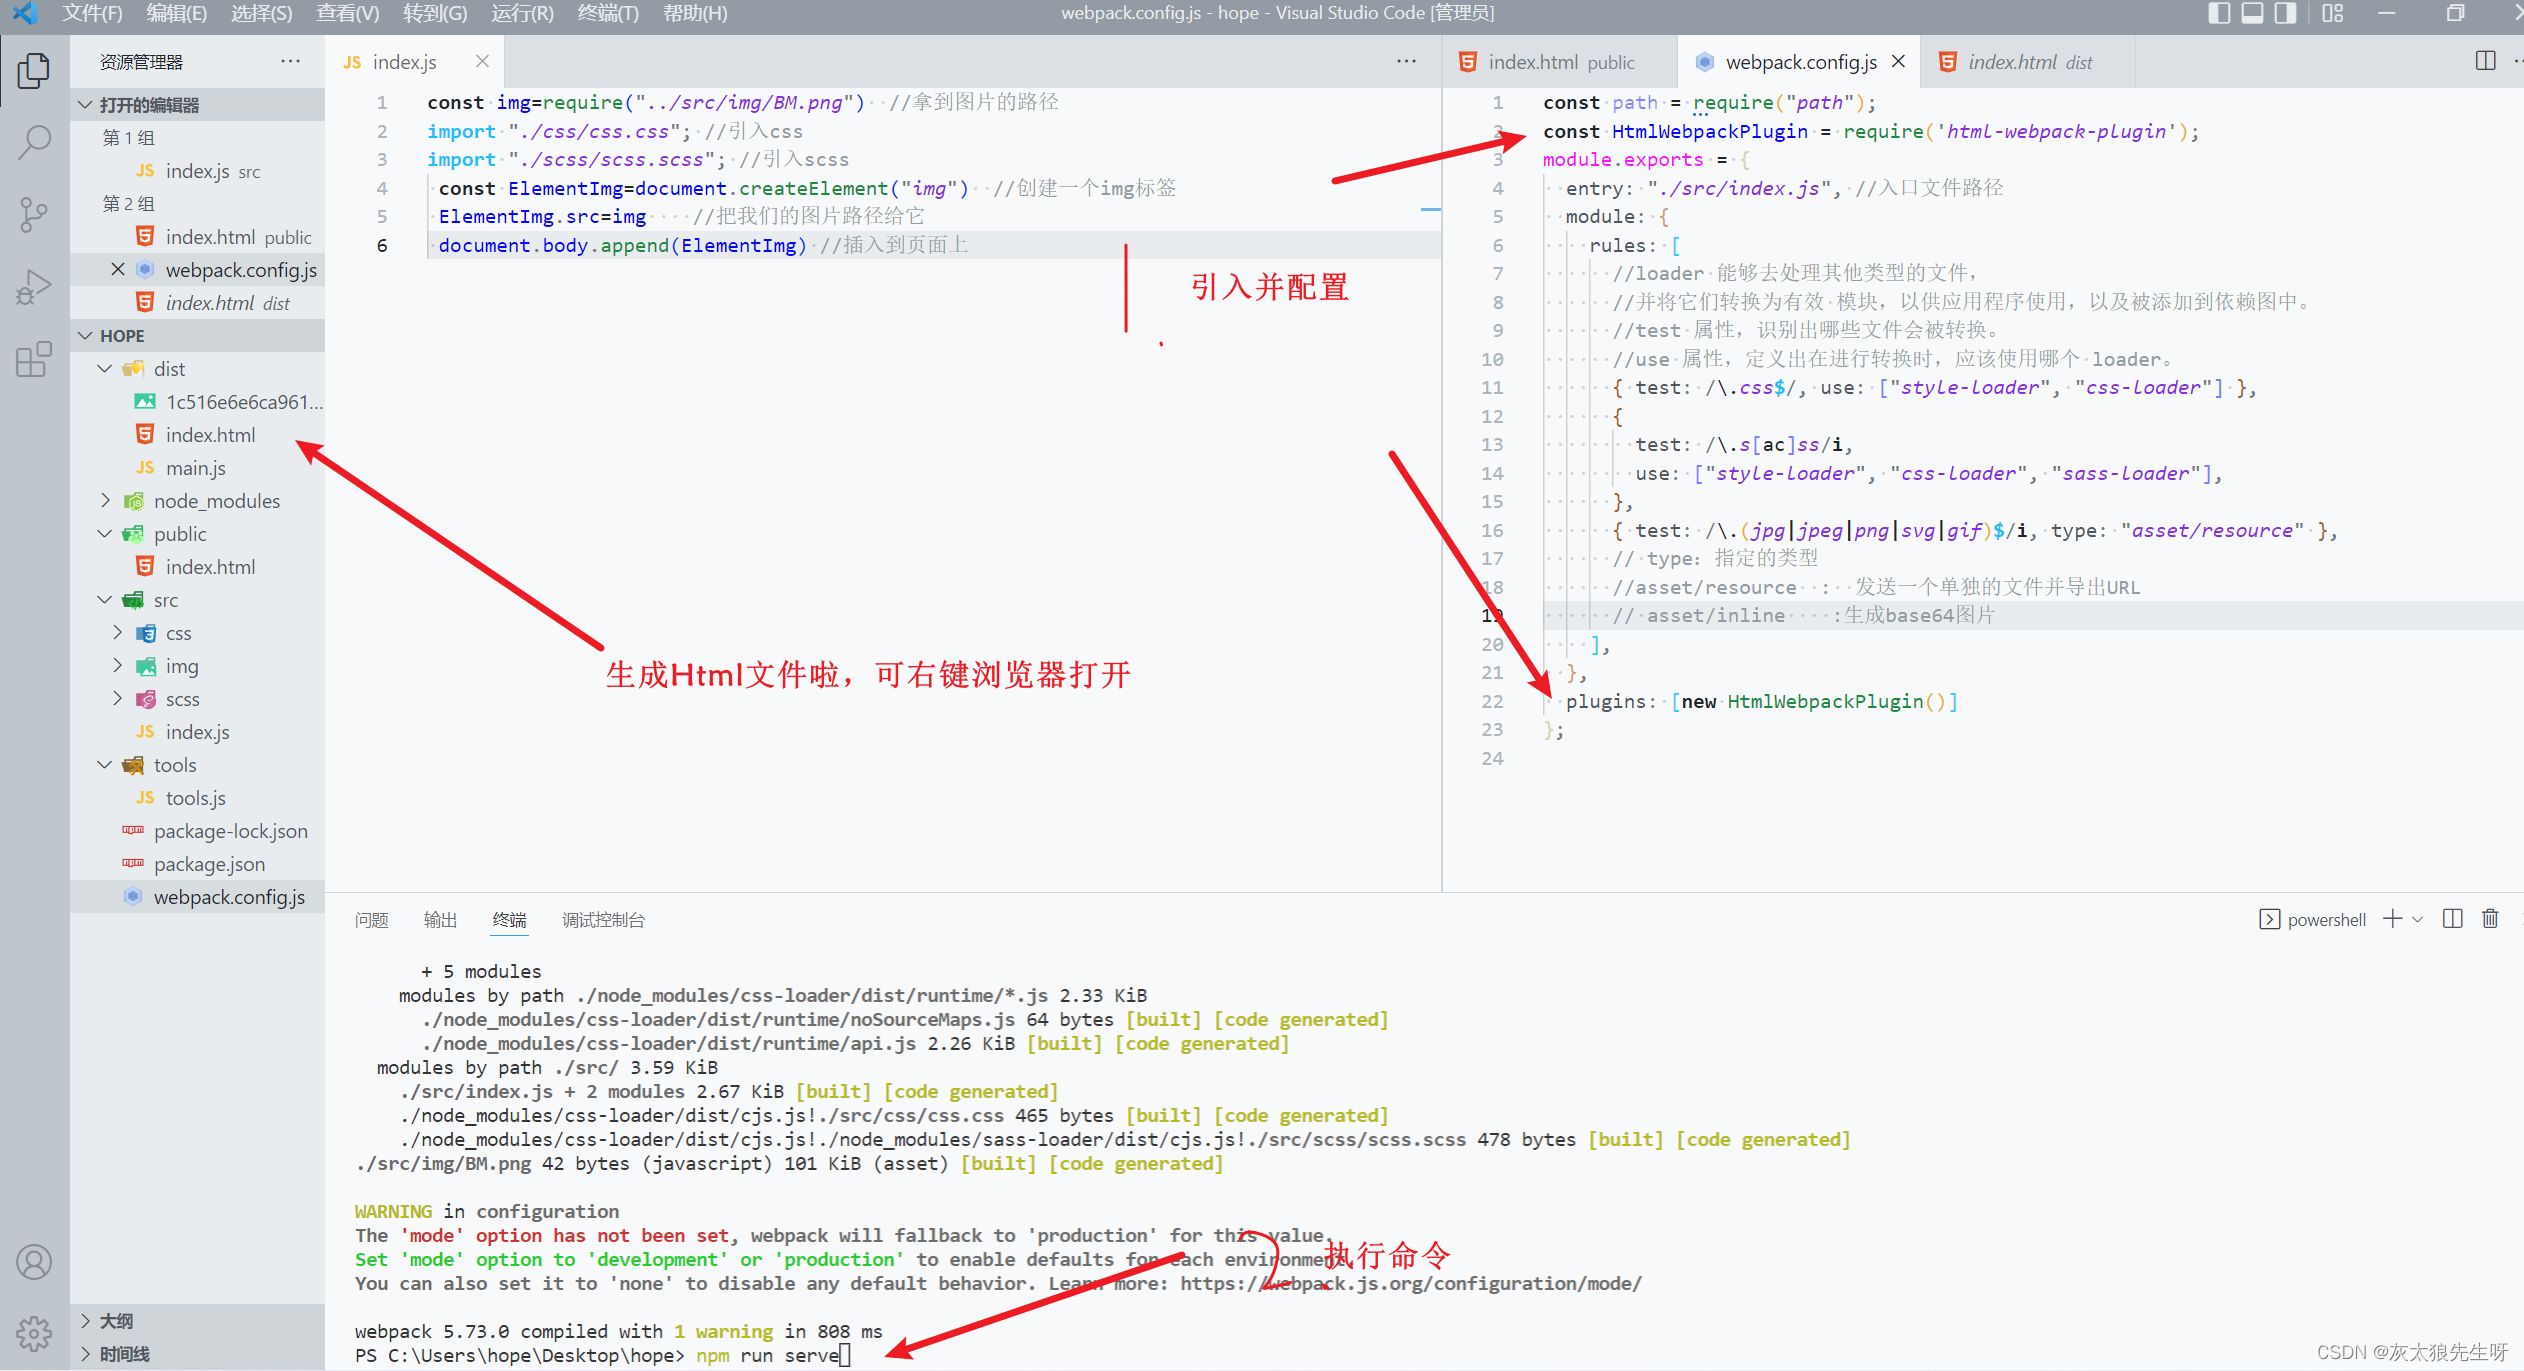Image resolution: width=2524 pixels, height=1371 pixels.
Task: Collapse the HOPE project section
Action: [86, 336]
